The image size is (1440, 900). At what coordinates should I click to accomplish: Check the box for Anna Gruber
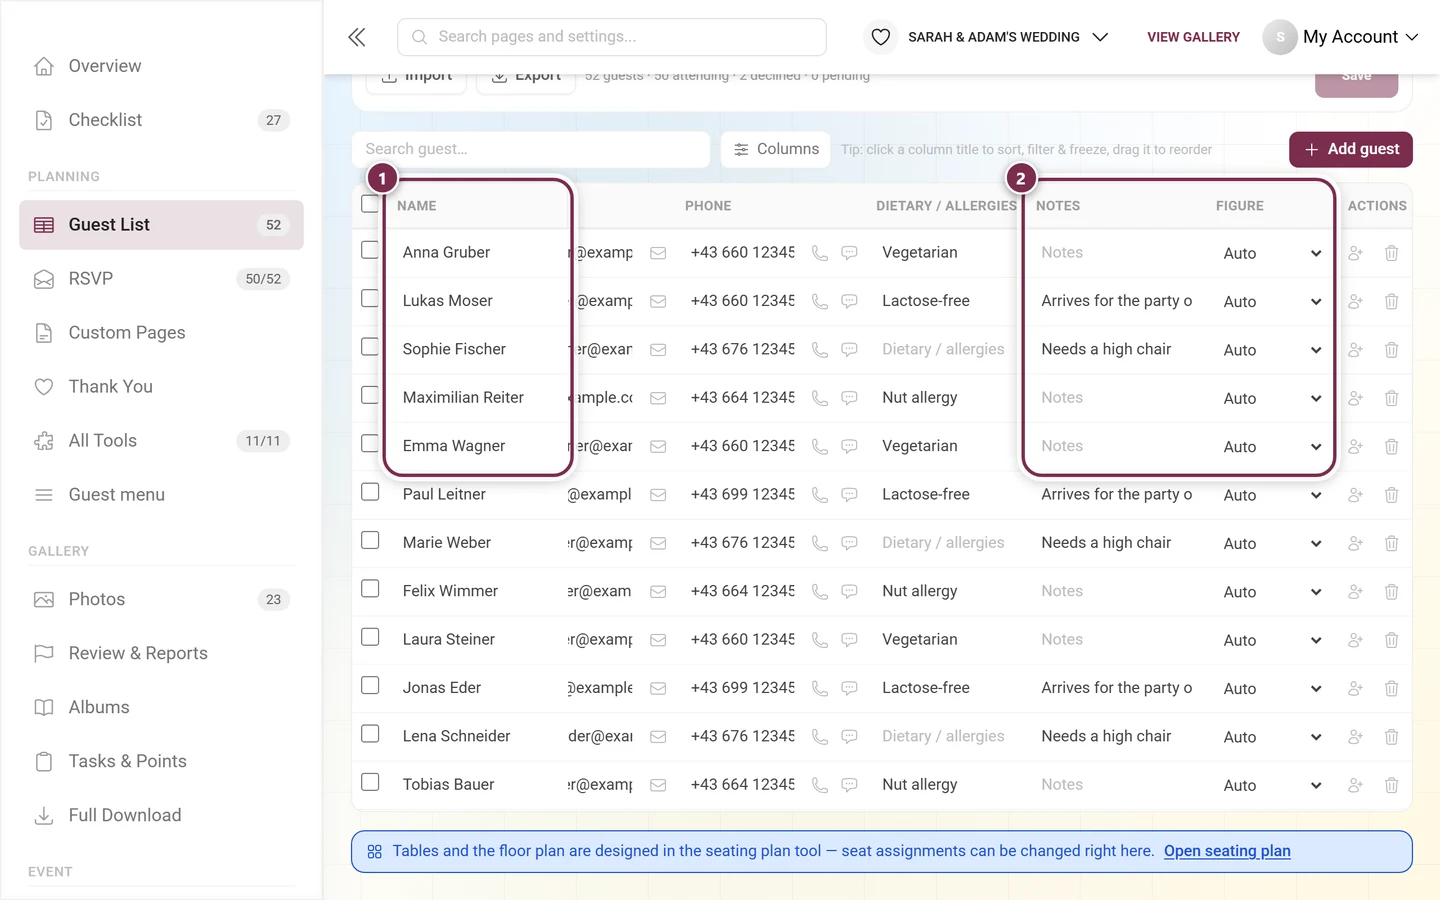point(370,250)
